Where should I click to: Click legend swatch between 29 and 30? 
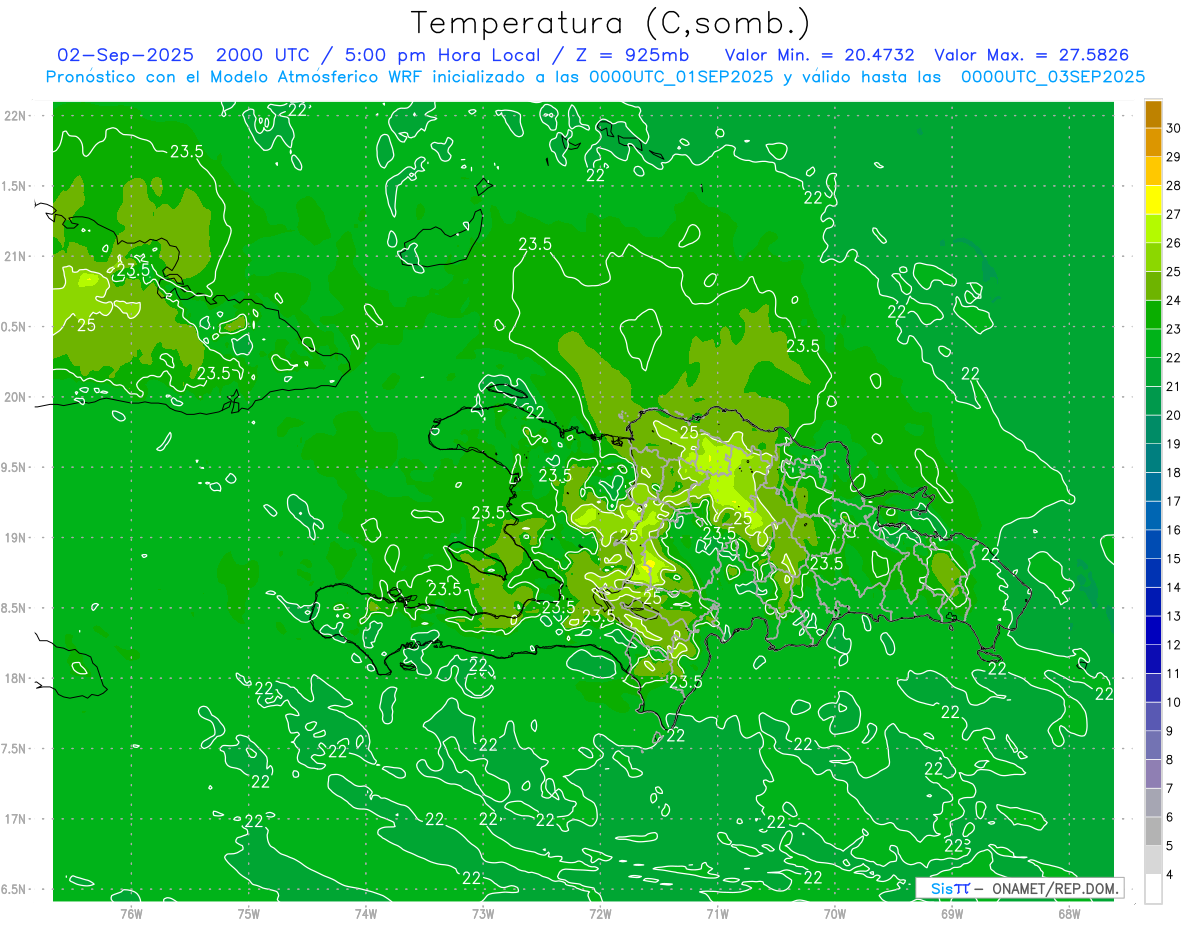[1153, 142]
